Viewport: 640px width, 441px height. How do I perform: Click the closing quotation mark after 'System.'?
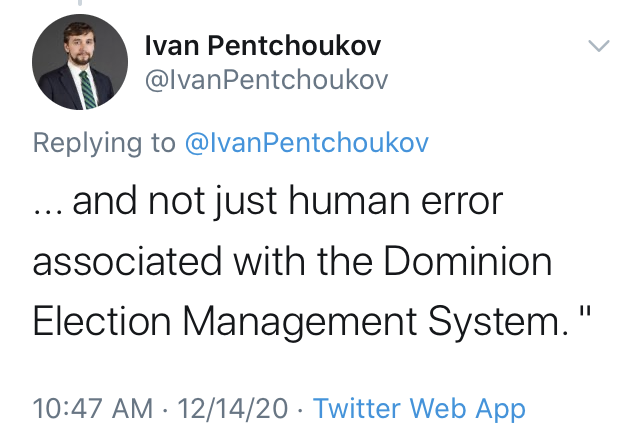click(x=585, y=312)
